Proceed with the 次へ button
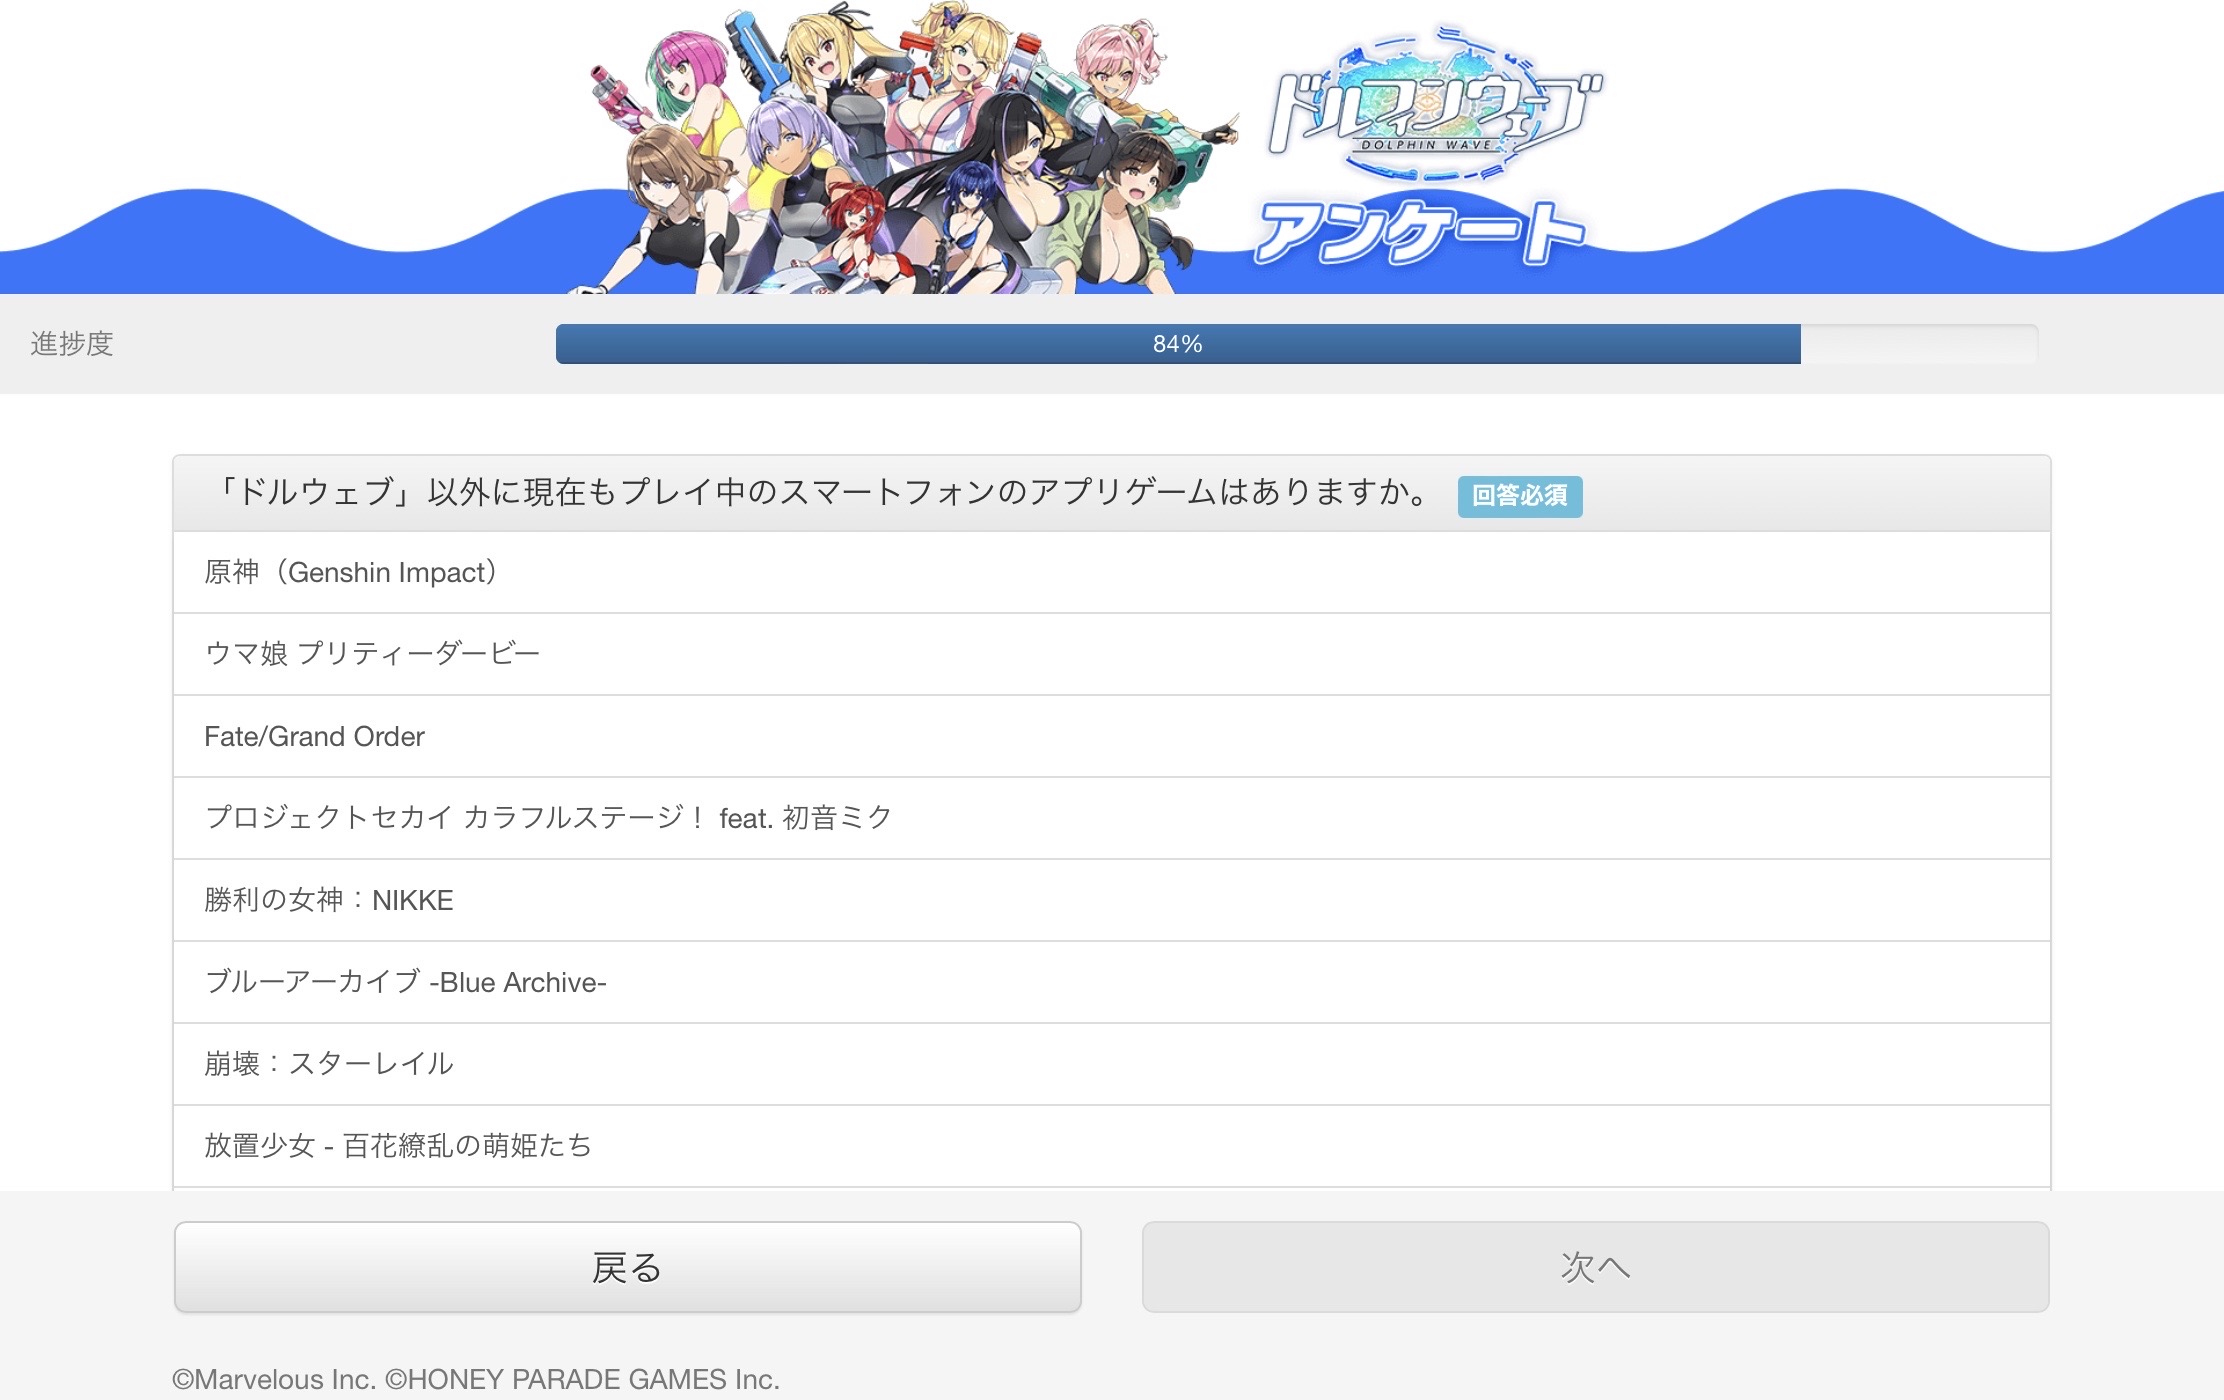The height and width of the screenshot is (1400, 2224). pos(1595,1267)
